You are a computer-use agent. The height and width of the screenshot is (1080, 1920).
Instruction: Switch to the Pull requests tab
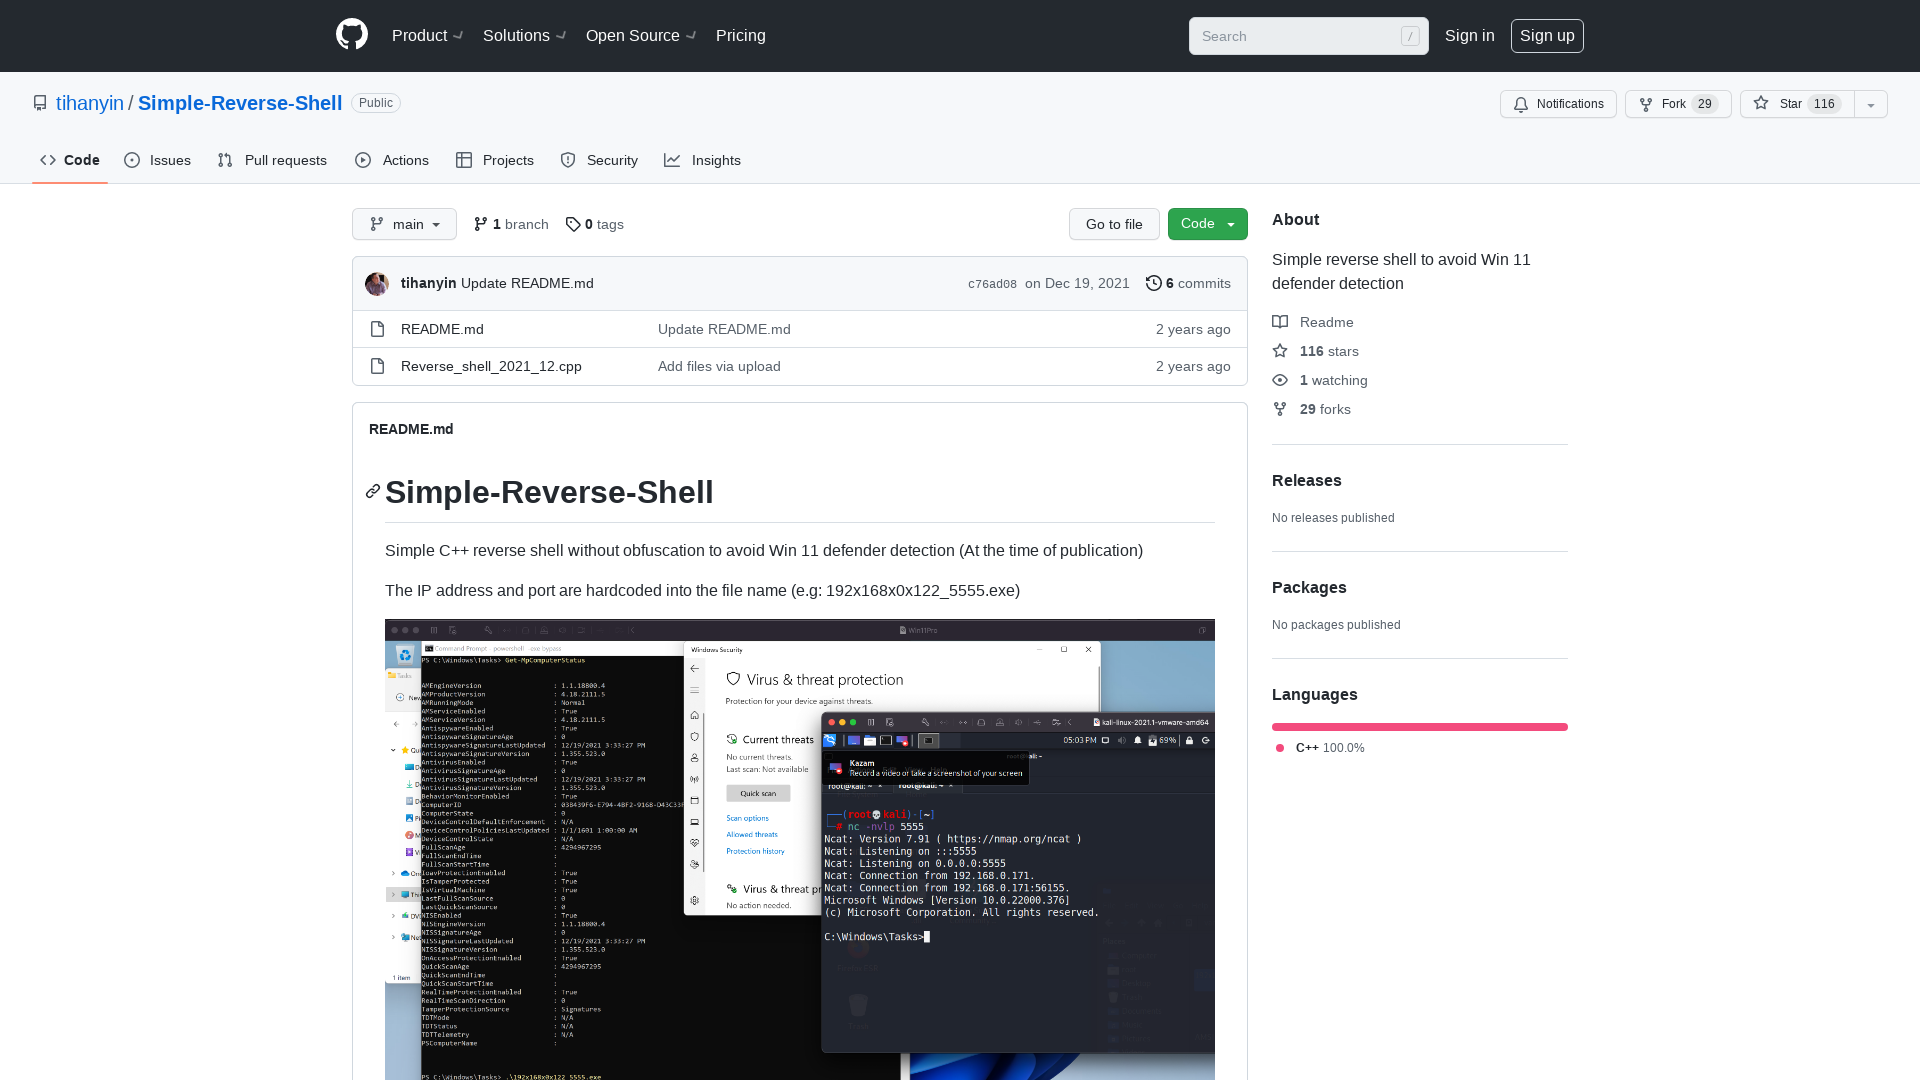pyautogui.click(x=272, y=160)
